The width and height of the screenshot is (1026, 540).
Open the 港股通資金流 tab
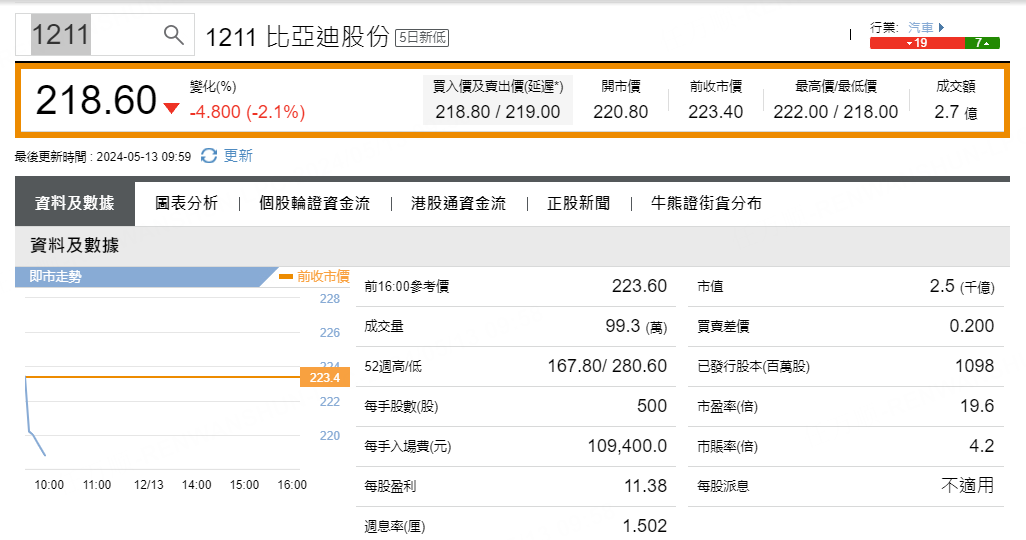[458, 203]
